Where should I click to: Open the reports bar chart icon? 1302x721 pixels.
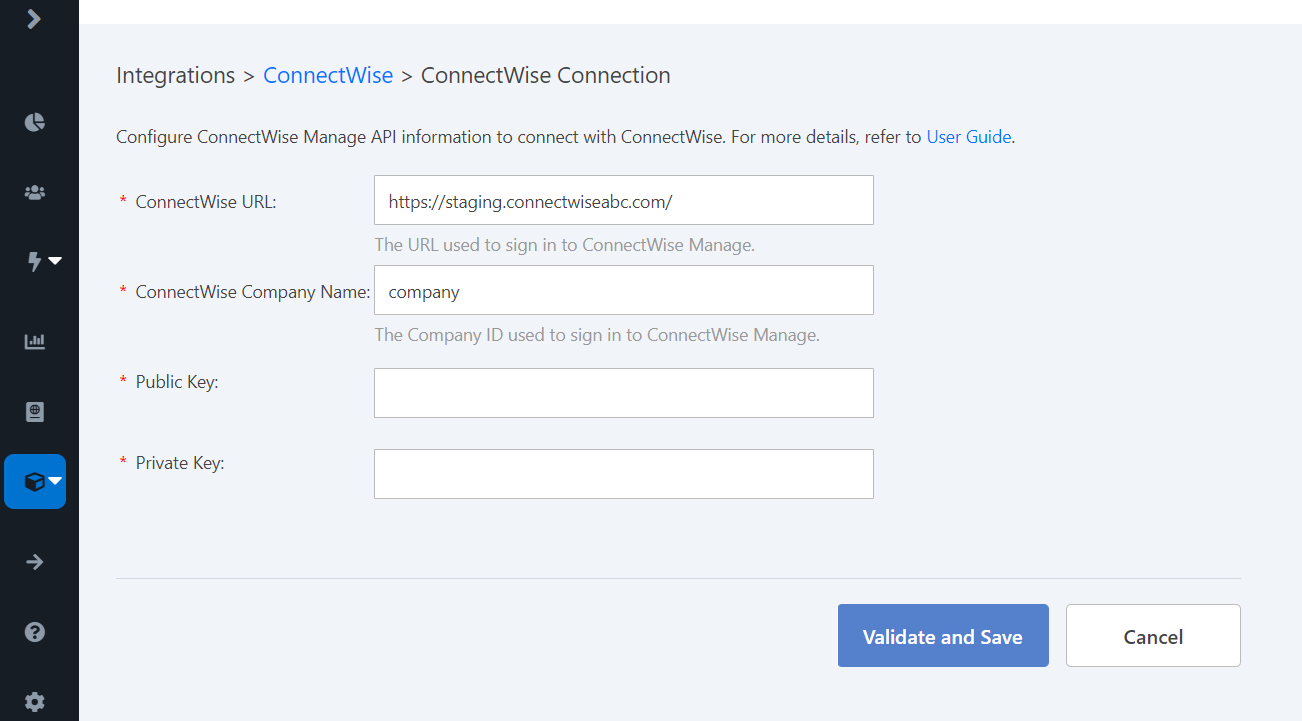34,341
